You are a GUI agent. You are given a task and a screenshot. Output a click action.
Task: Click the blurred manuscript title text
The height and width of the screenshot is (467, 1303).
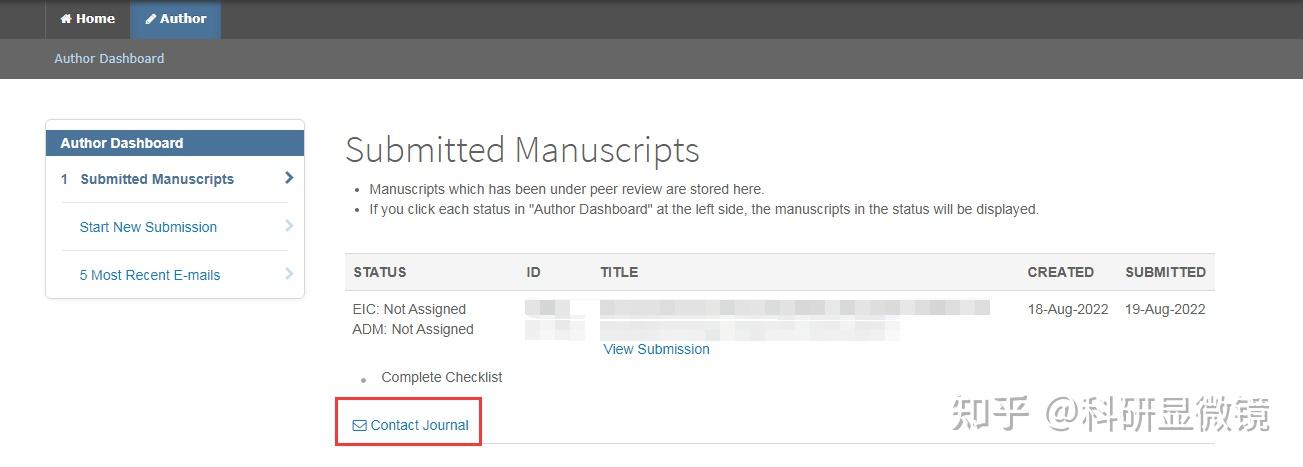(x=794, y=308)
